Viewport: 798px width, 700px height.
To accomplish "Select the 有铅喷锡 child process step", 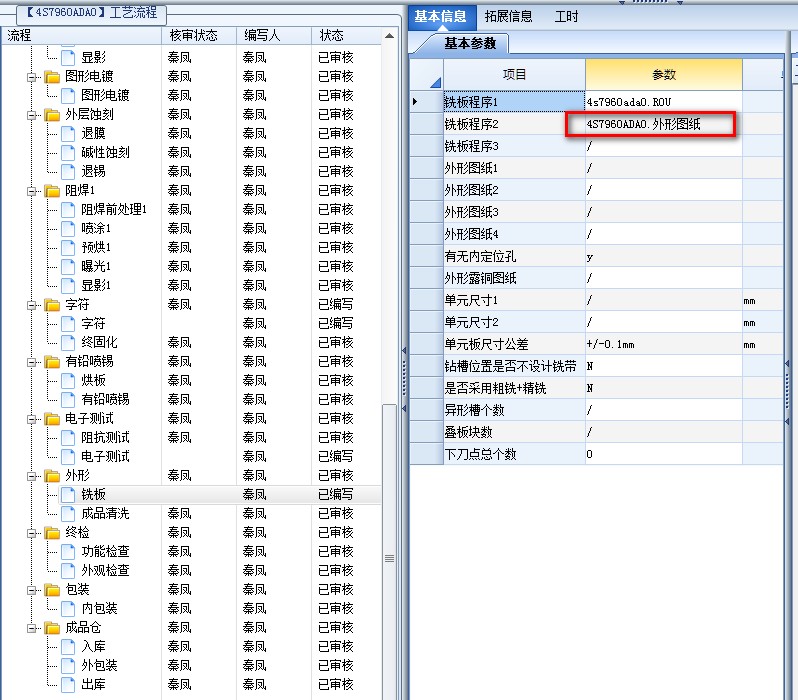I will click(105, 400).
